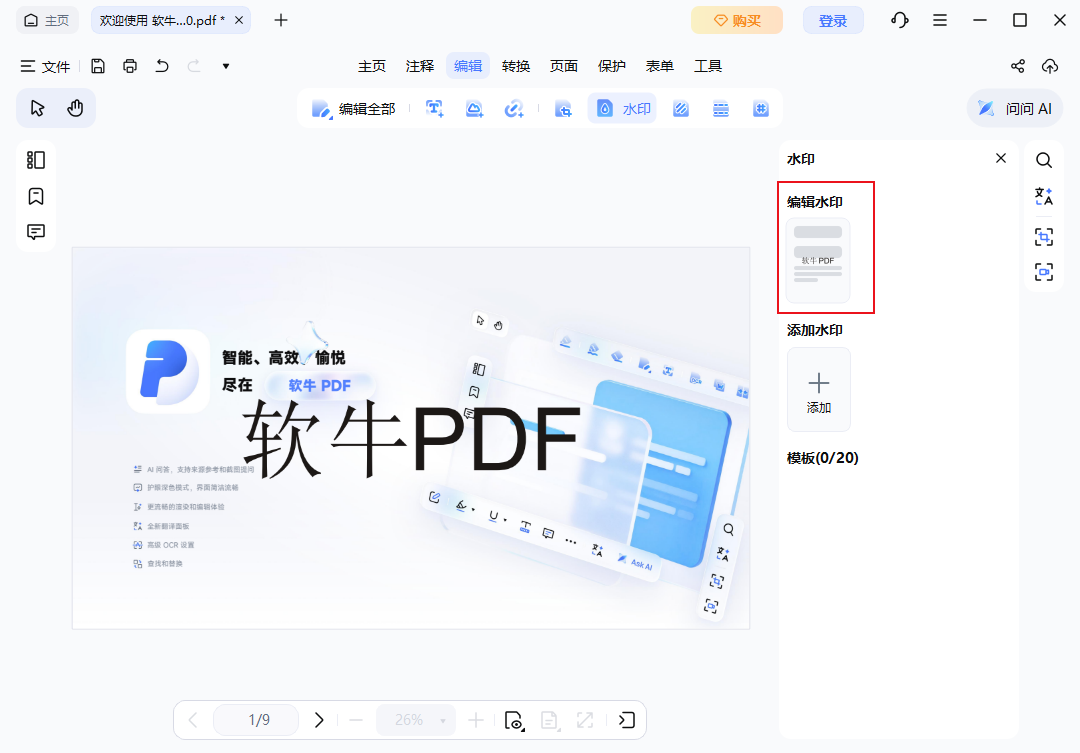Open the page thumbnails panel icon
The height and width of the screenshot is (753, 1080).
(x=36, y=160)
